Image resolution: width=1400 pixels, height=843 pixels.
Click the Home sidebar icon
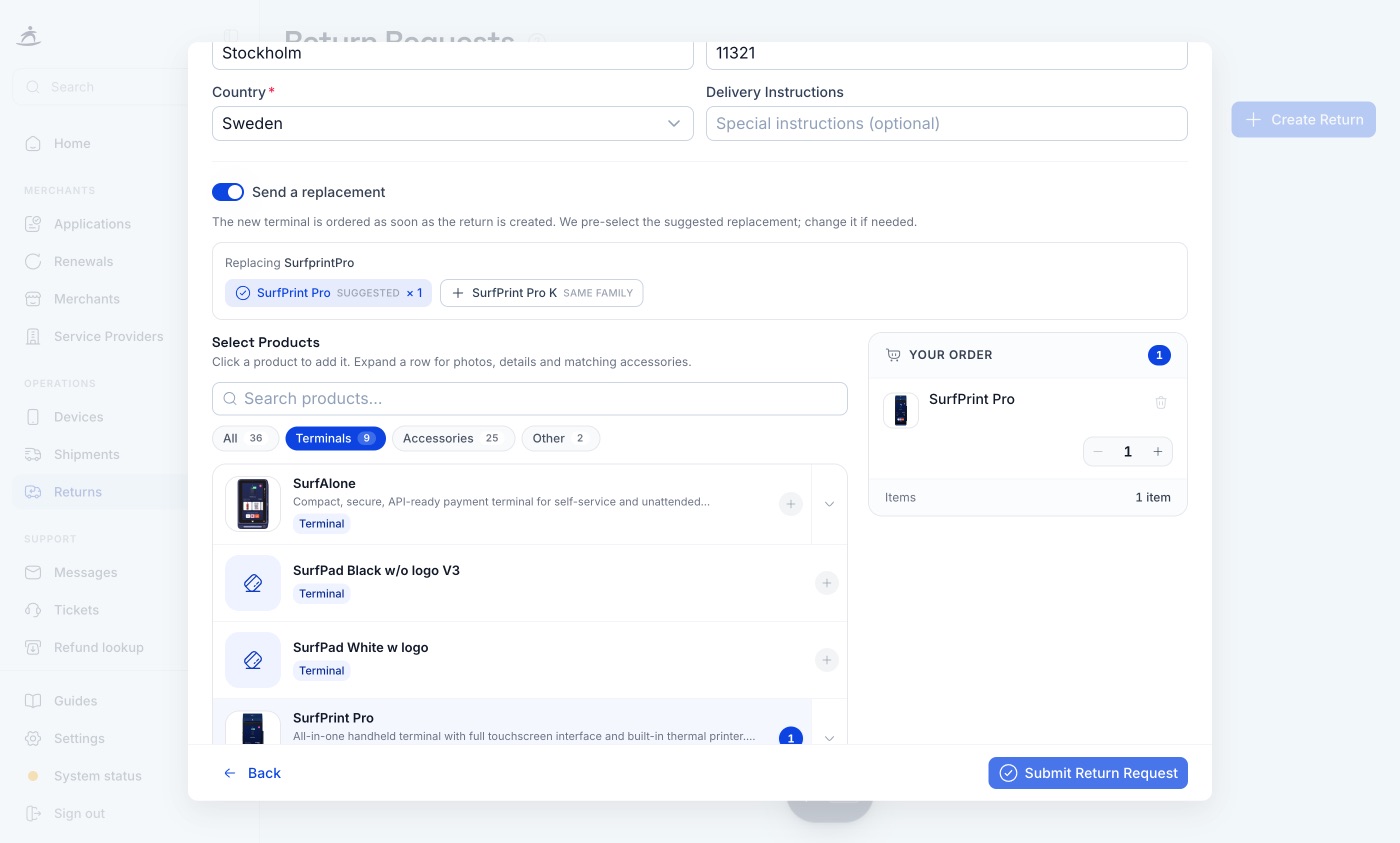pos(33,143)
